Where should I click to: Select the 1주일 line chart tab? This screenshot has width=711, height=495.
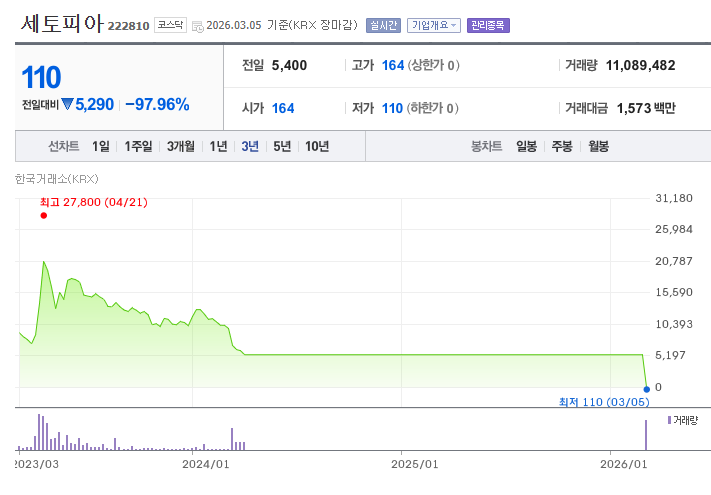pos(138,146)
